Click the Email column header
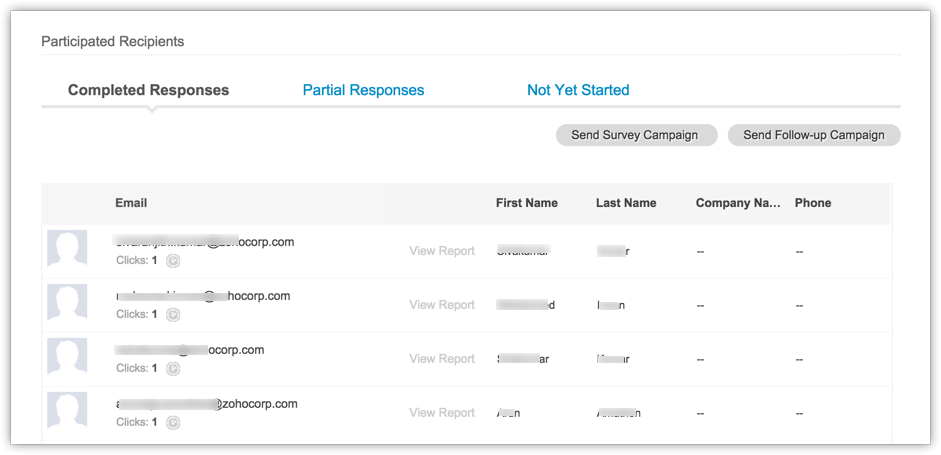941x455 pixels. tap(131, 203)
